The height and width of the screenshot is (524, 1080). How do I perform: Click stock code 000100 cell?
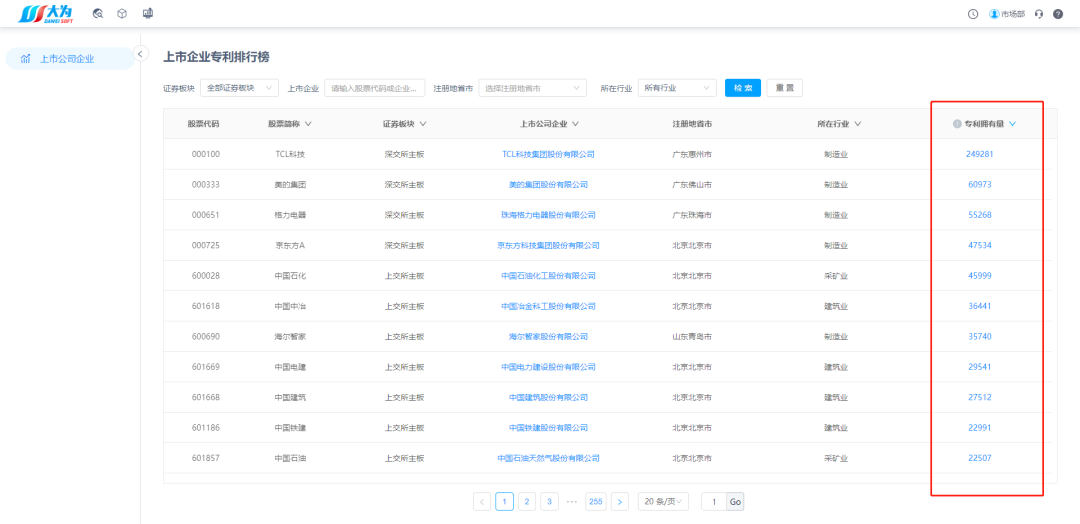click(x=206, y=154)
